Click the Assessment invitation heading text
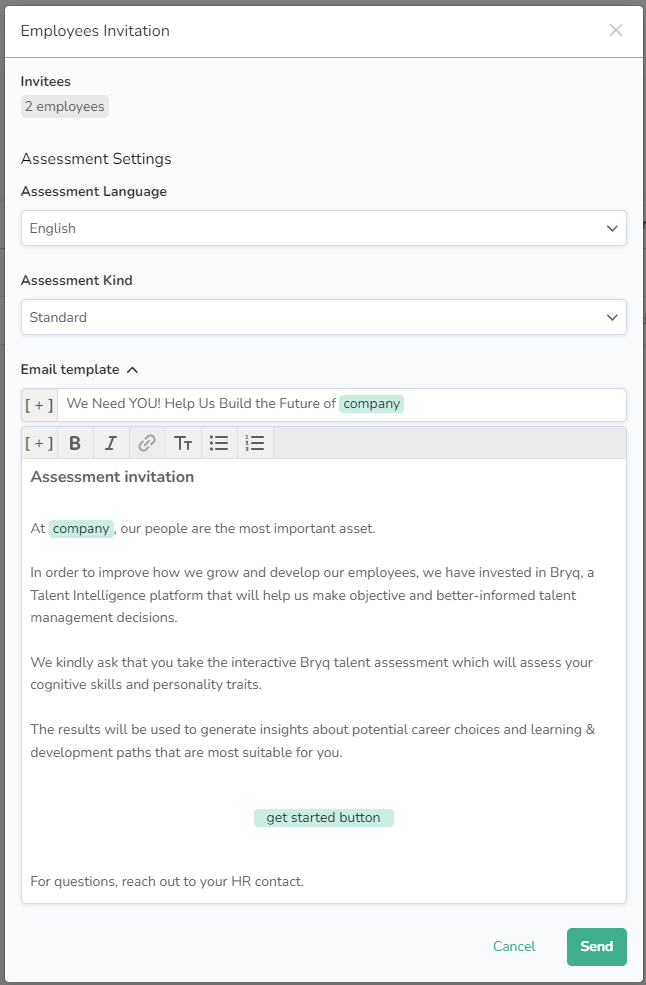Image resolution: width=646 pixels, height=985 pixels. [112, 477]
